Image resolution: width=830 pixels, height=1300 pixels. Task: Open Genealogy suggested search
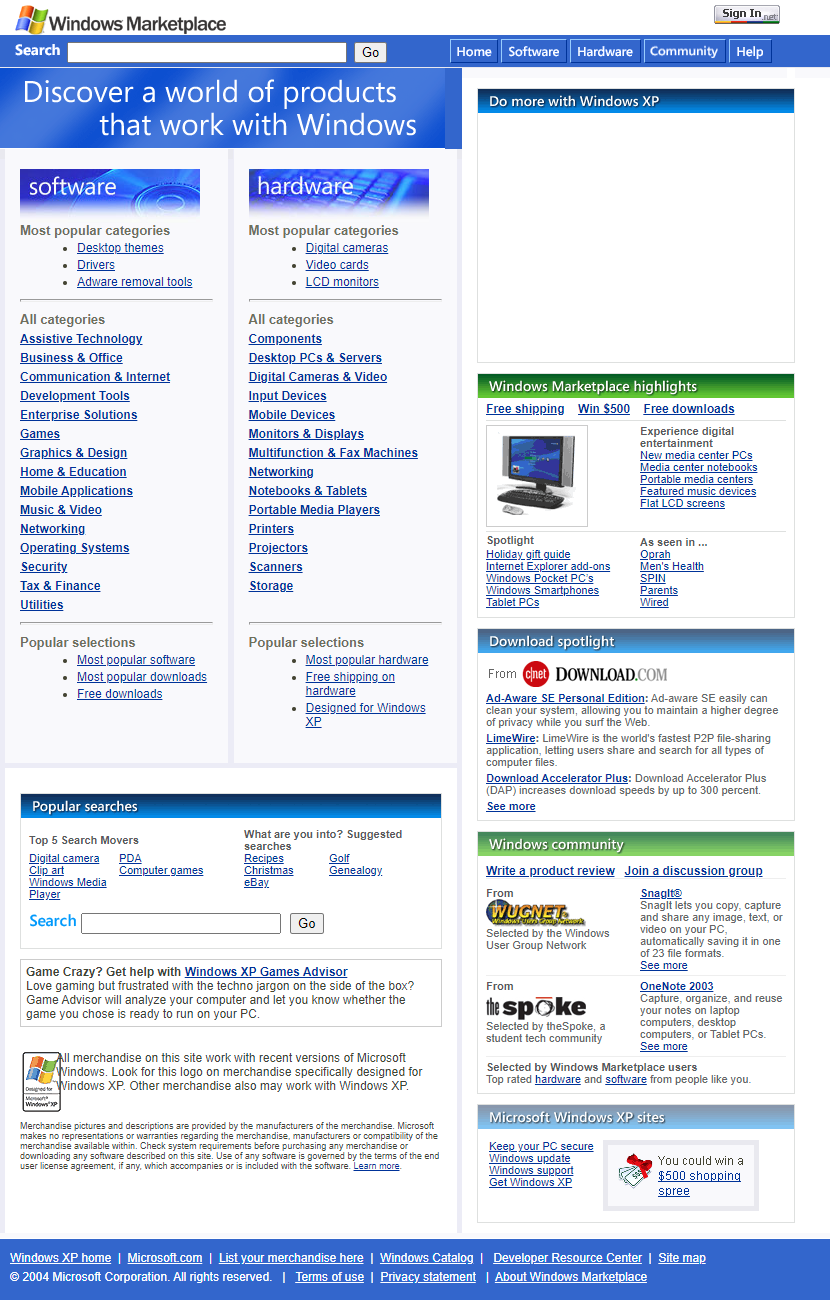356,870
